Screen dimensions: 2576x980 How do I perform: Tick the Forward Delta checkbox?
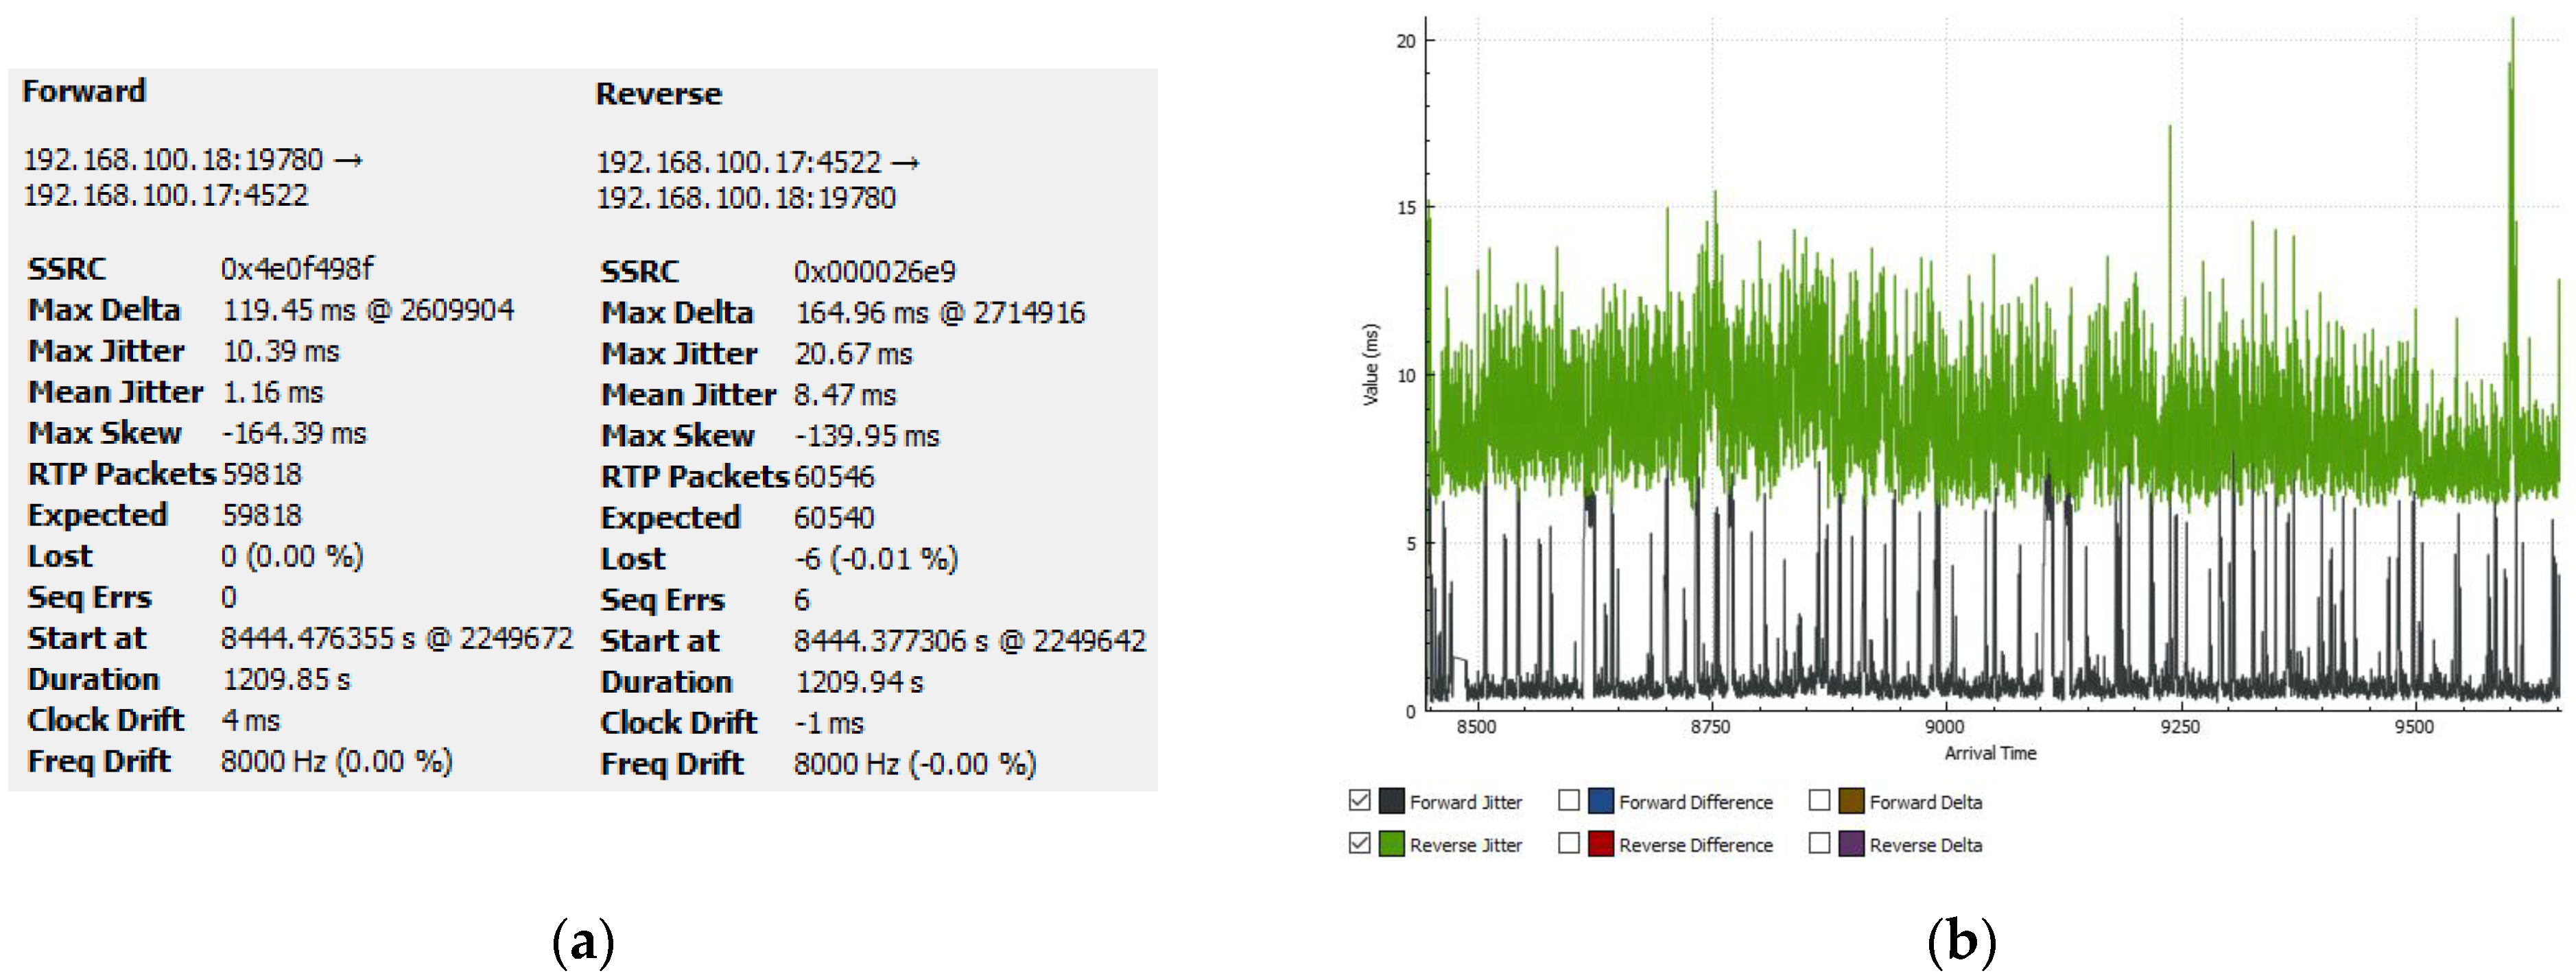1819,800
